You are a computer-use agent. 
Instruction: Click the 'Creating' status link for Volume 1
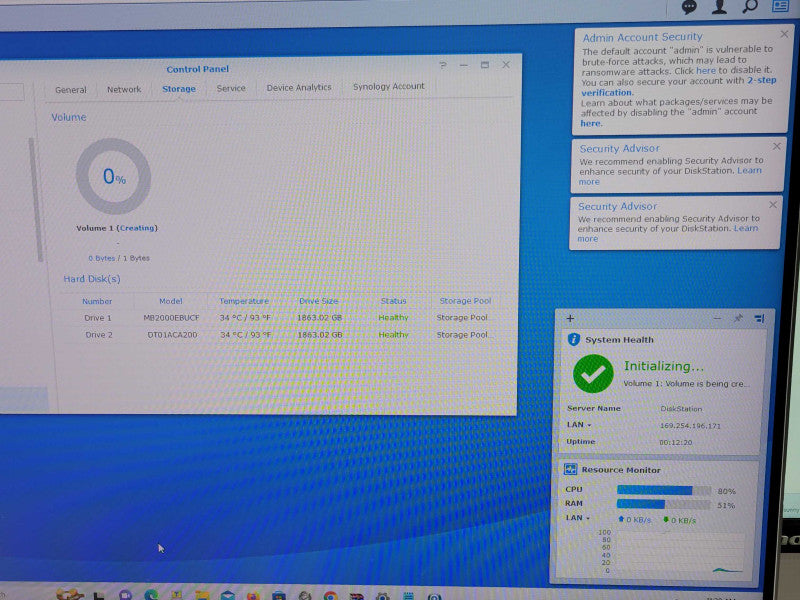[x=137, y=228]
